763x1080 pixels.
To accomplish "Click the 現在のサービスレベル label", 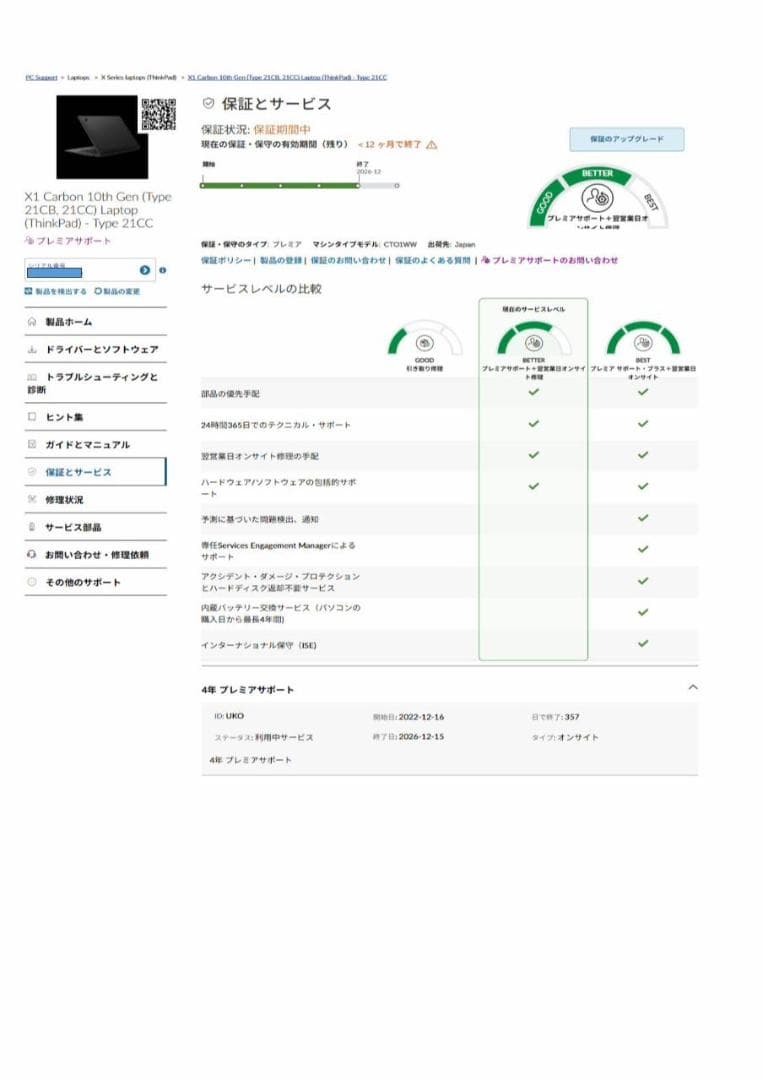I will 534,309.
